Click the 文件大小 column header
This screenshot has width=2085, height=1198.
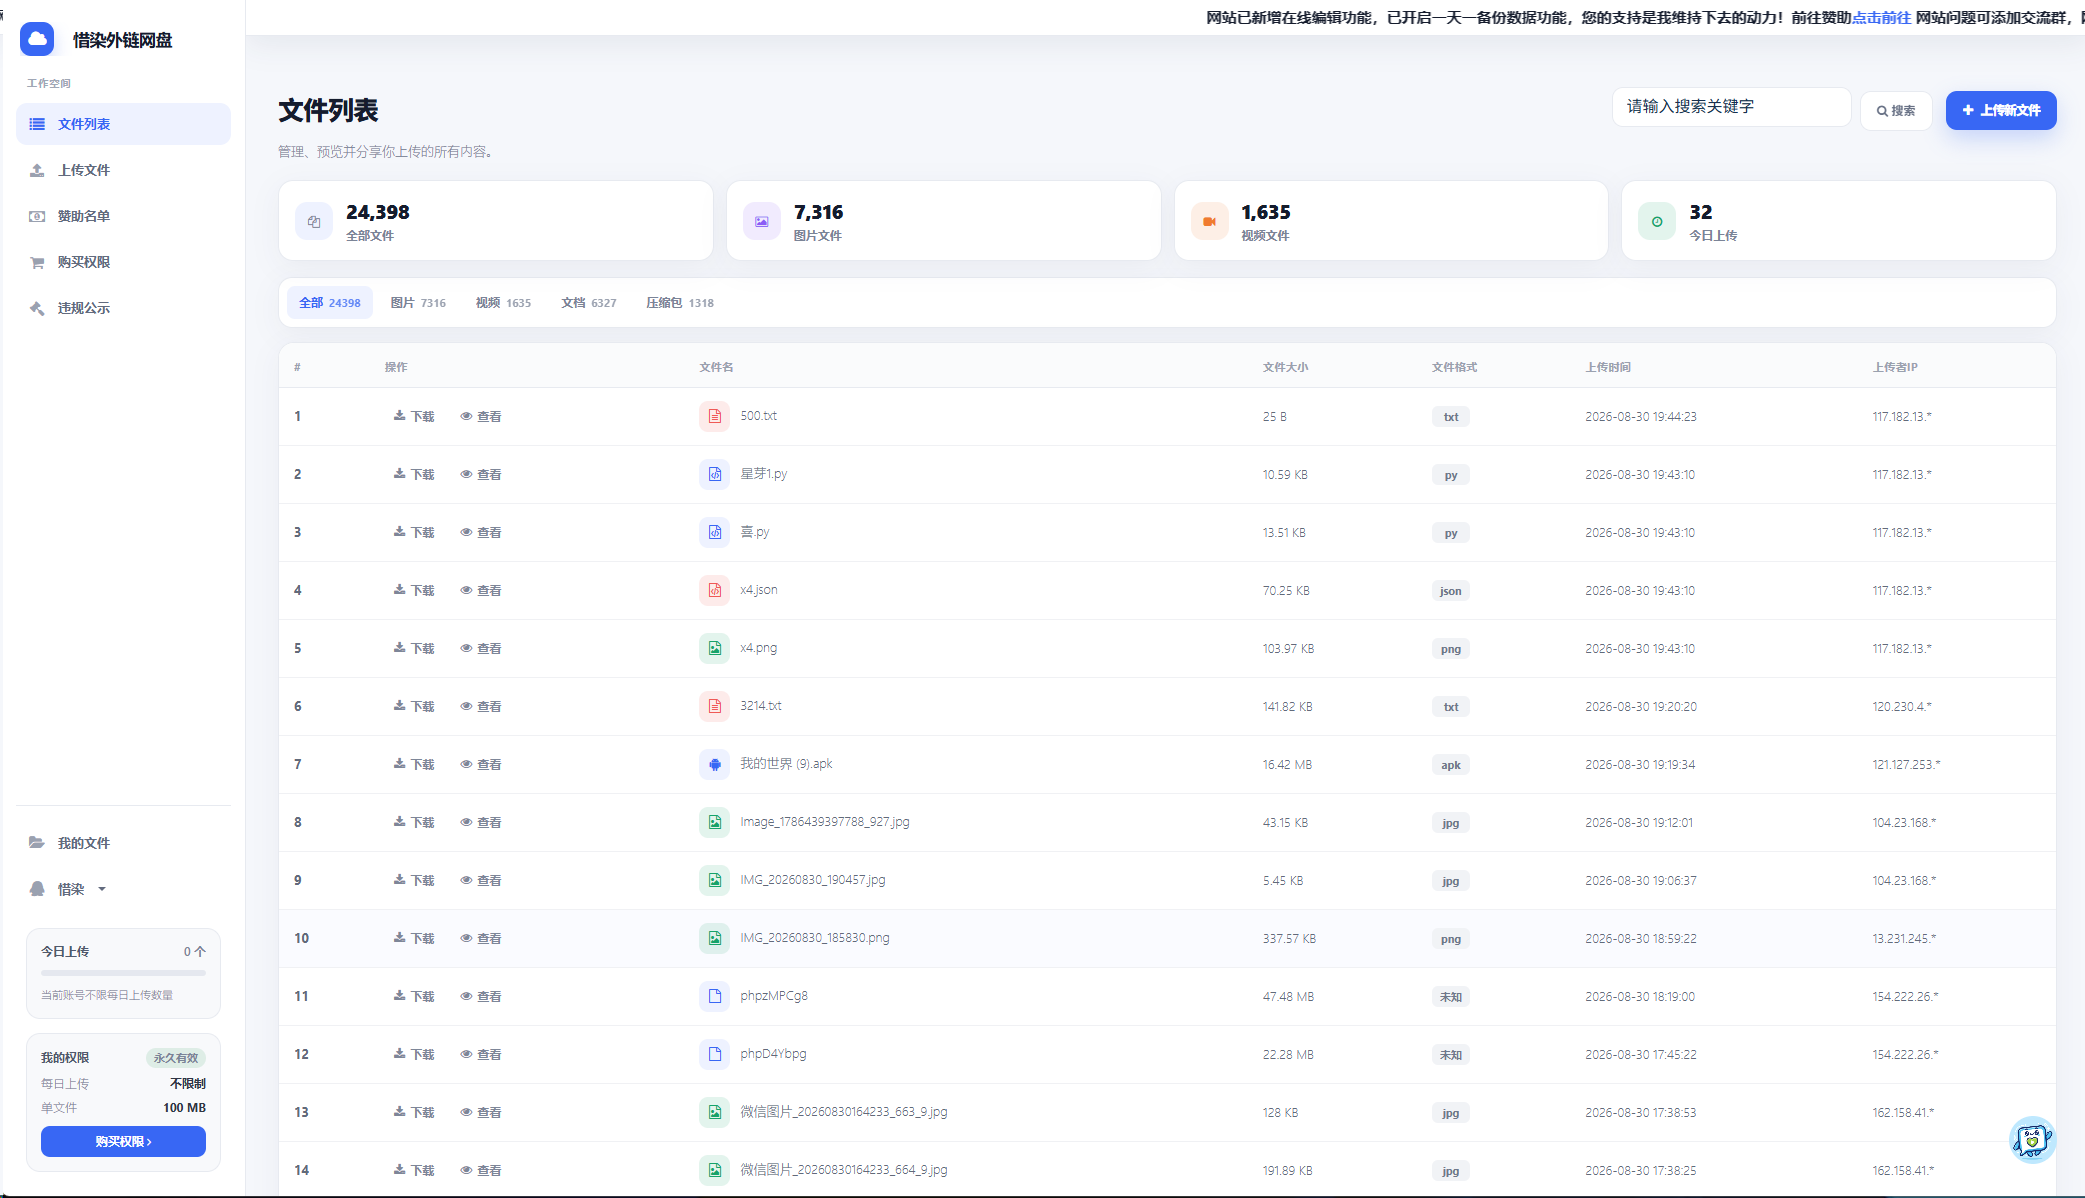click(1285, 367)
